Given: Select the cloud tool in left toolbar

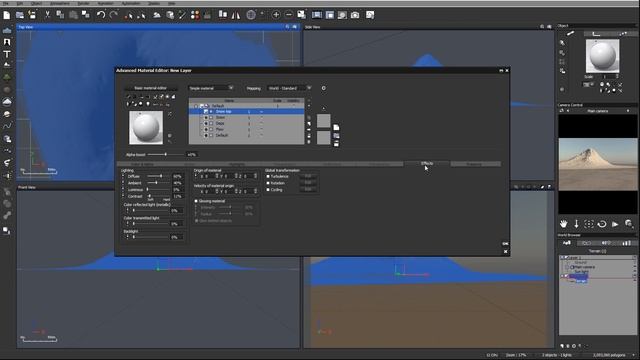Looking at the screenshot, I should [x=7, y=102].
